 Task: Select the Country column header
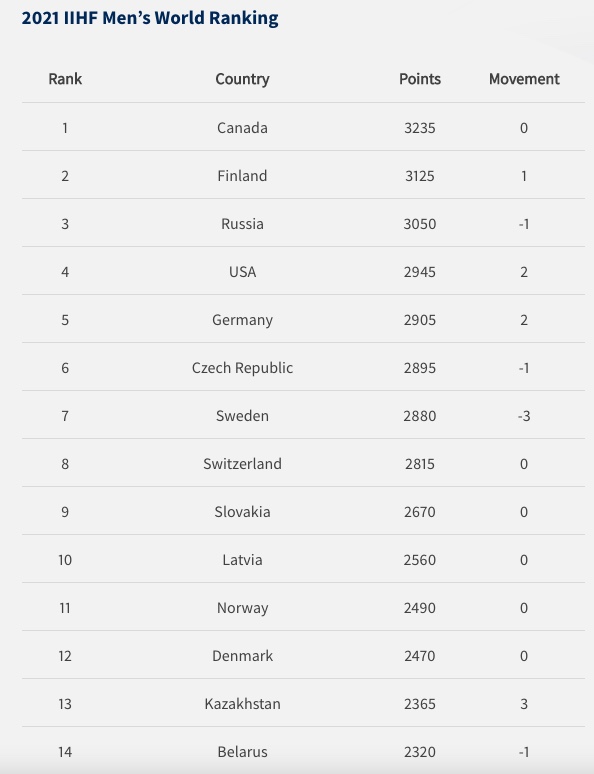242,79
